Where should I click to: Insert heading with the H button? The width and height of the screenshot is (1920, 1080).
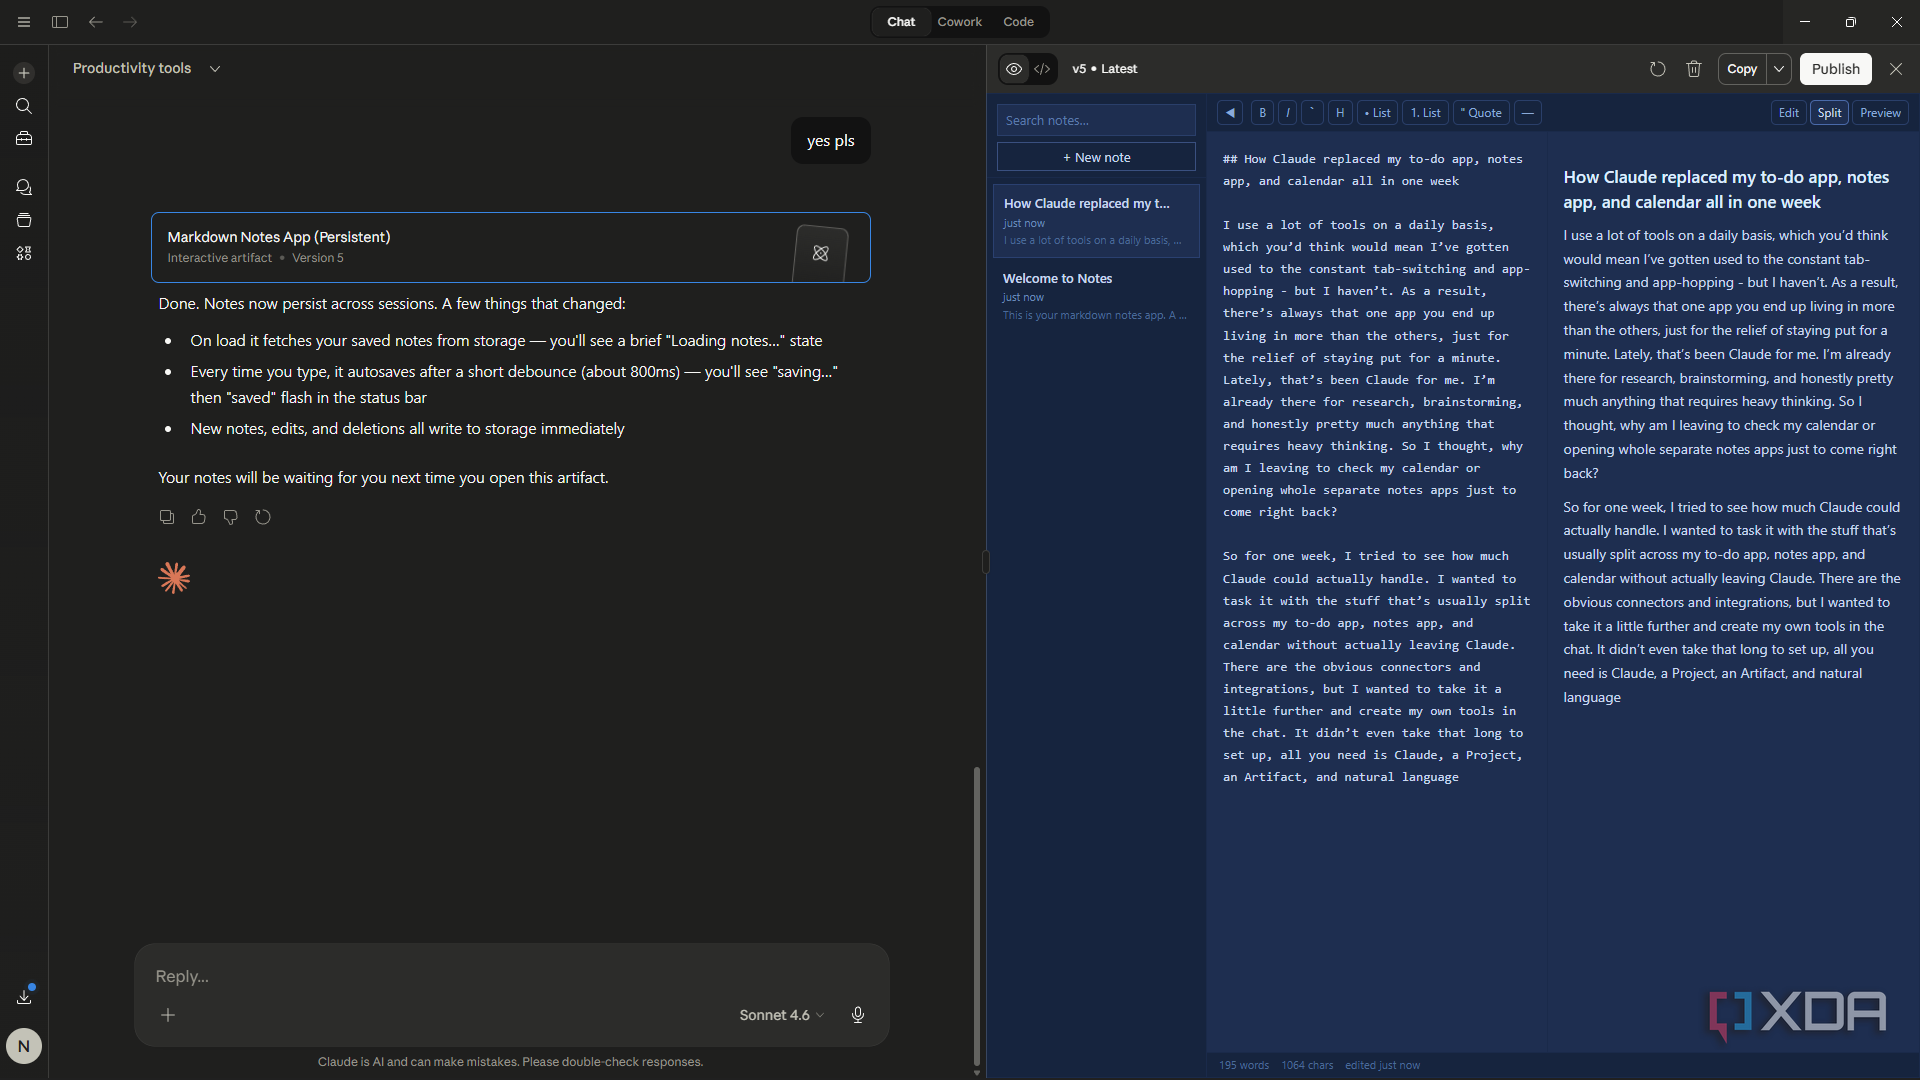pos(1340,113)
